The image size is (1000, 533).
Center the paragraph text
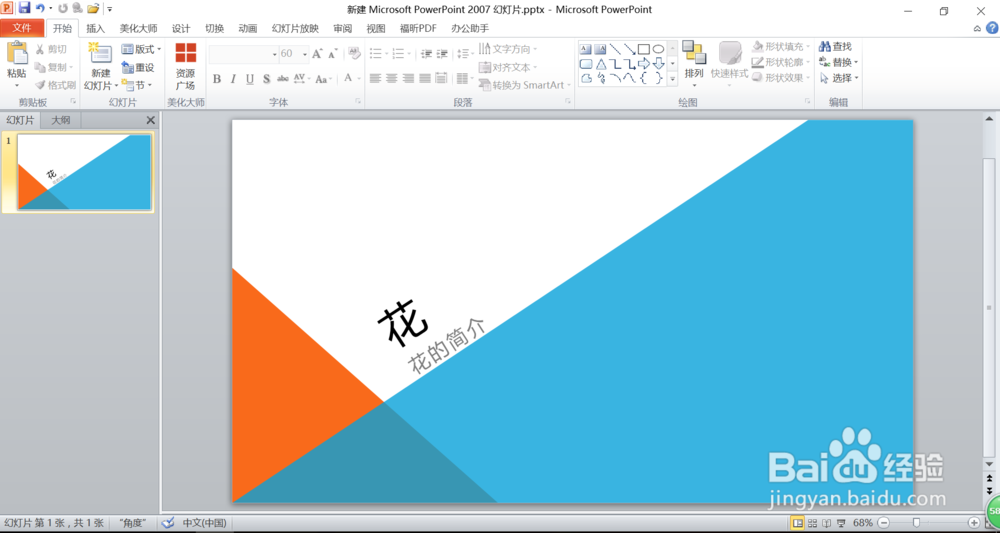(x=392, y=78)
